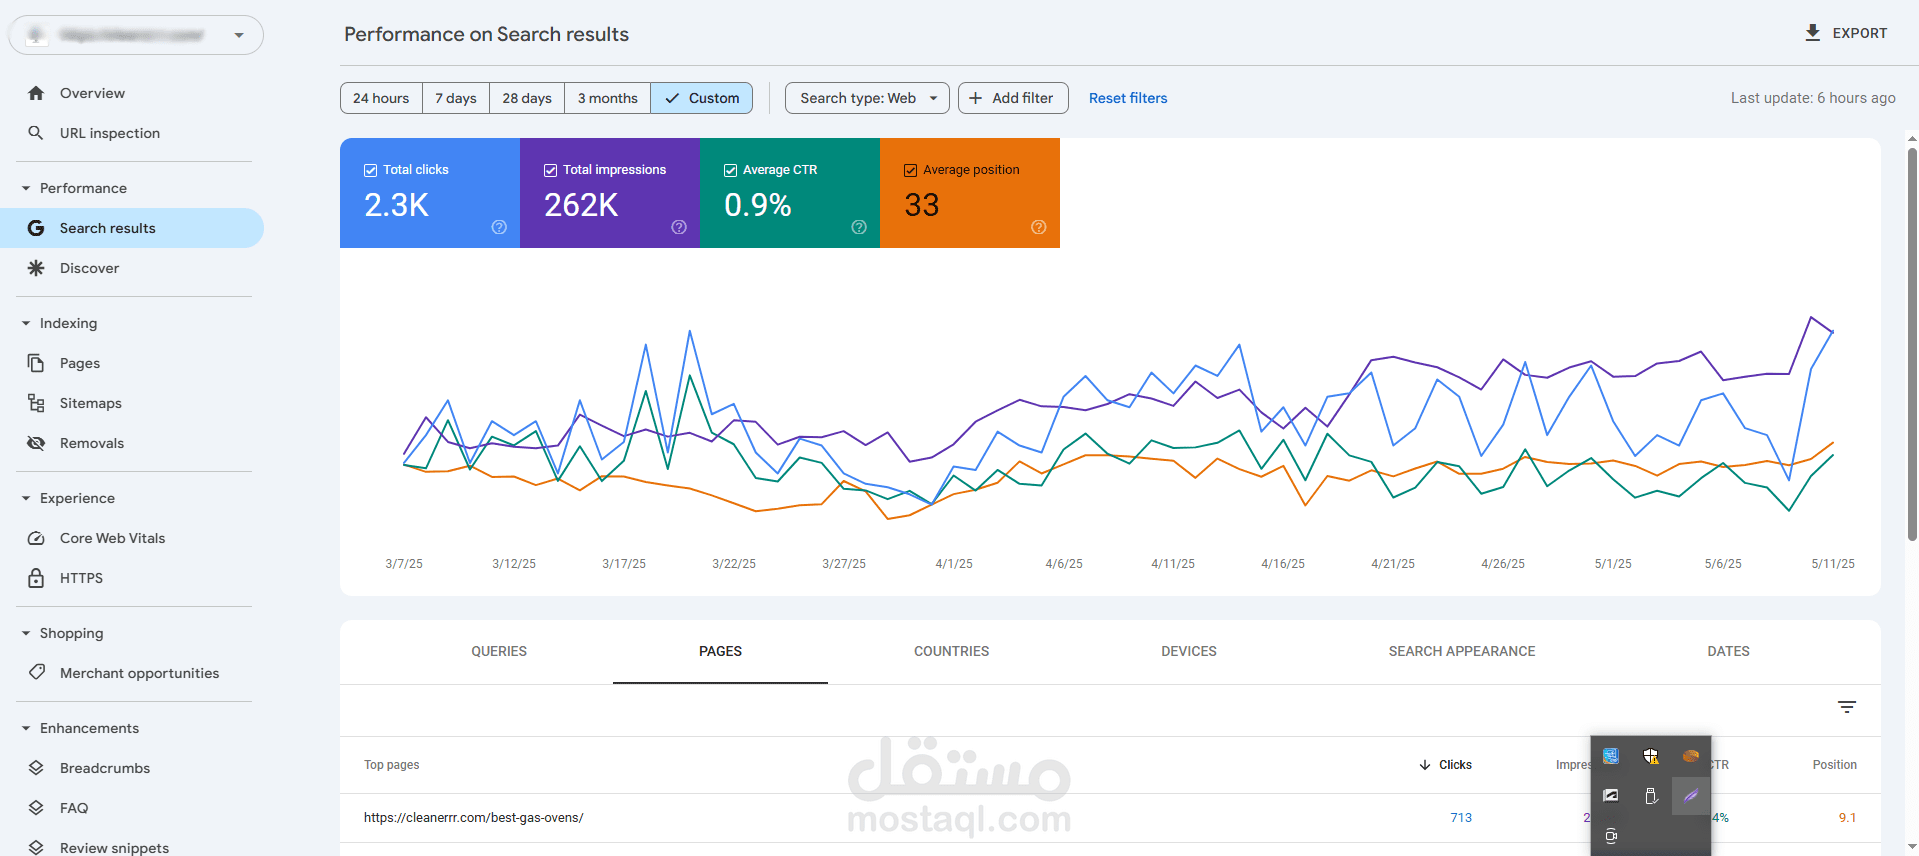This screenshot has width=1919, height=856.
Task: Uncheck the Average CTR metric checkbox
Action: tap(730, 170)
